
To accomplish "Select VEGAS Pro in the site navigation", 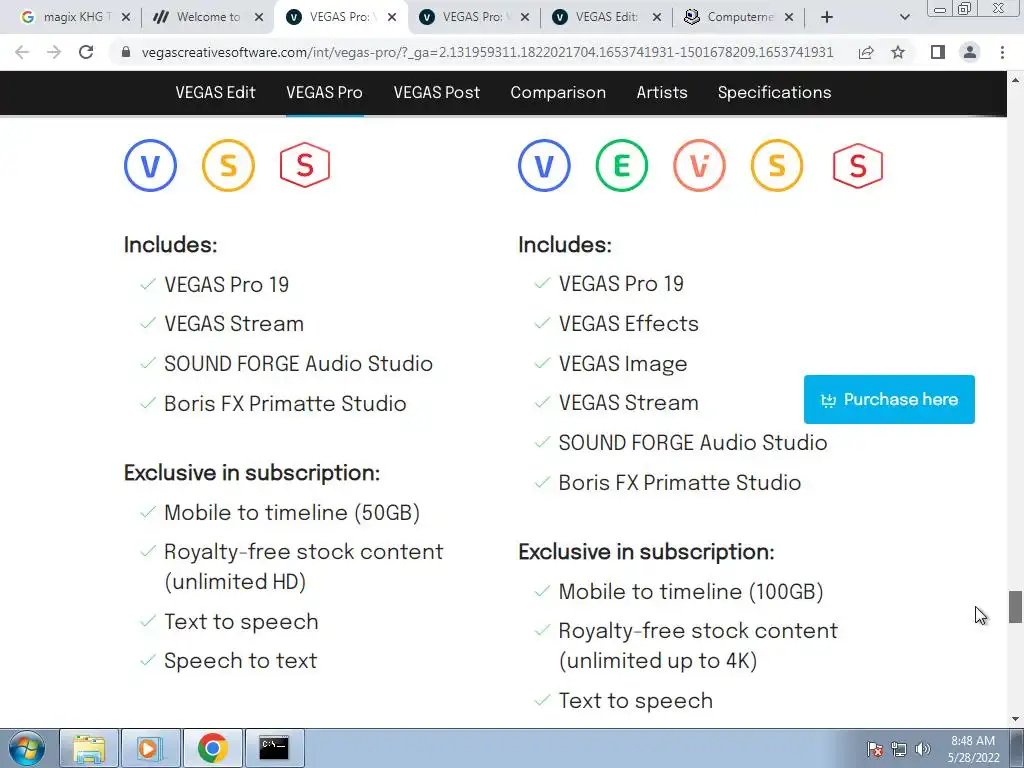I will click(x=325, y=93).
